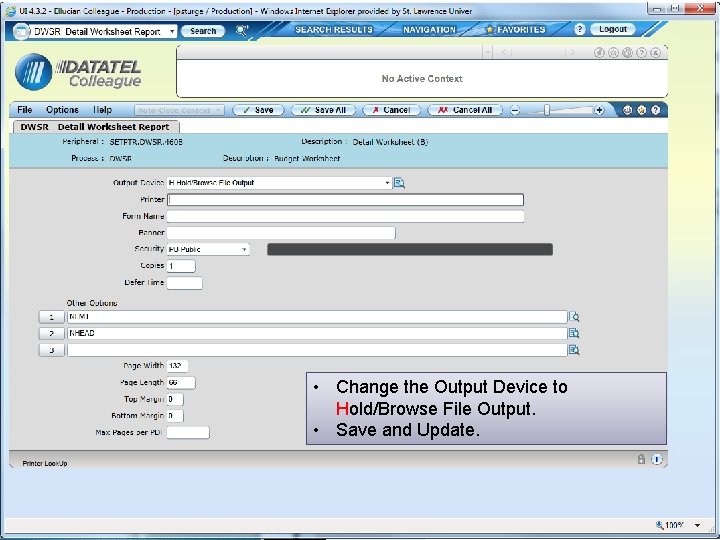This screenshot has width=720, height=540.
Task: Click the IE zoom magnifier at 100%
Action: [660, 525]
